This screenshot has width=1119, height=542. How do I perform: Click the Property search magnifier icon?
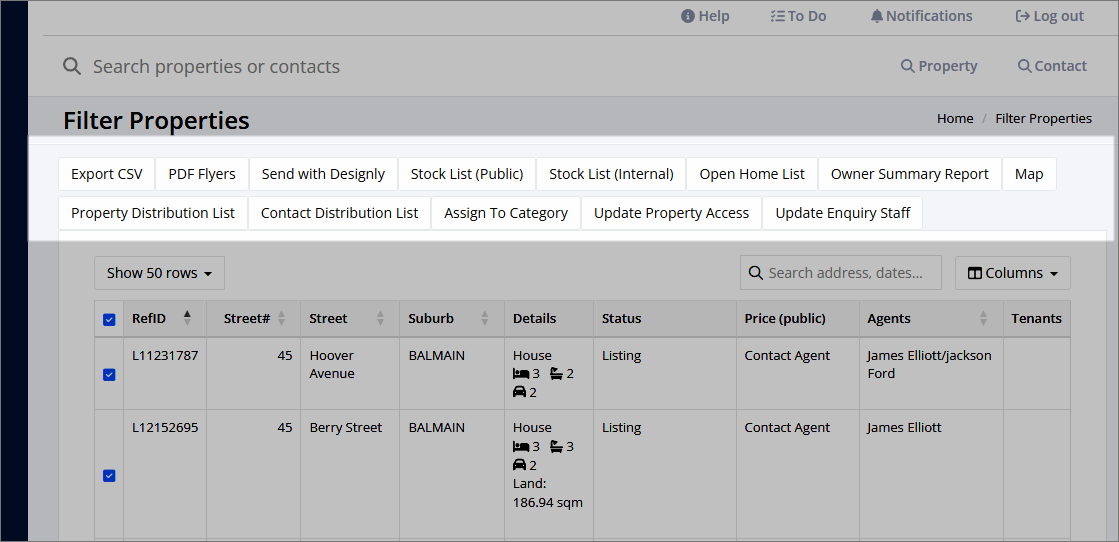tap(908, 66)
